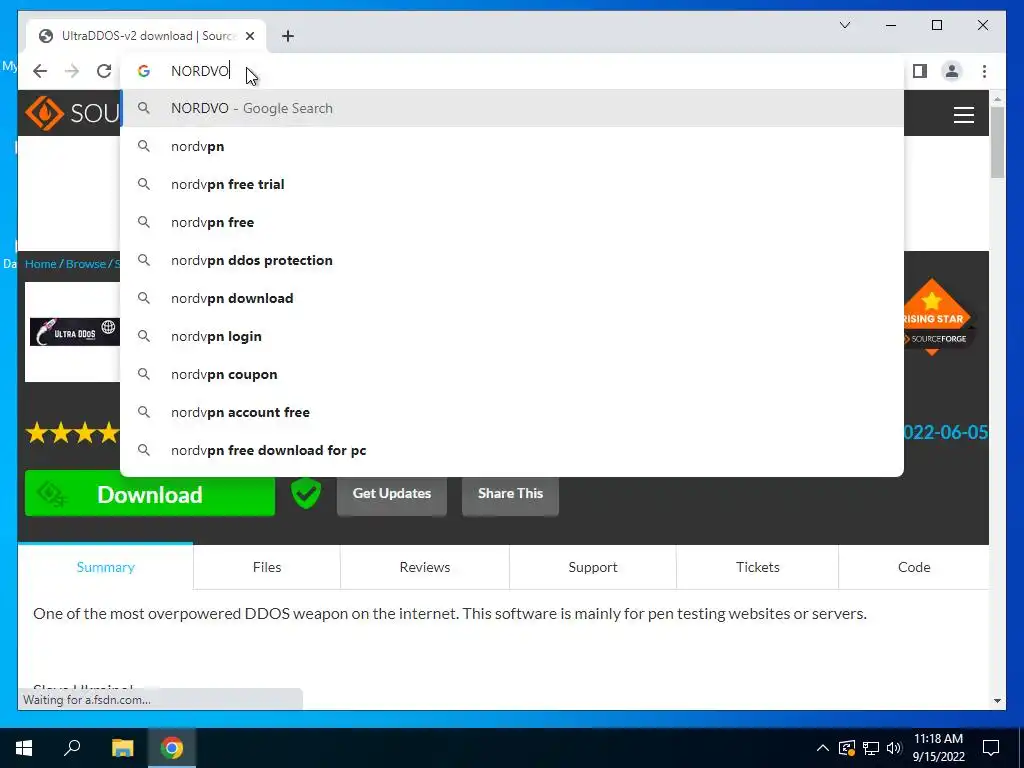1024x768 pixels.
Task: Click the scrollbar down arrow
Action: [x=997, y=701]
